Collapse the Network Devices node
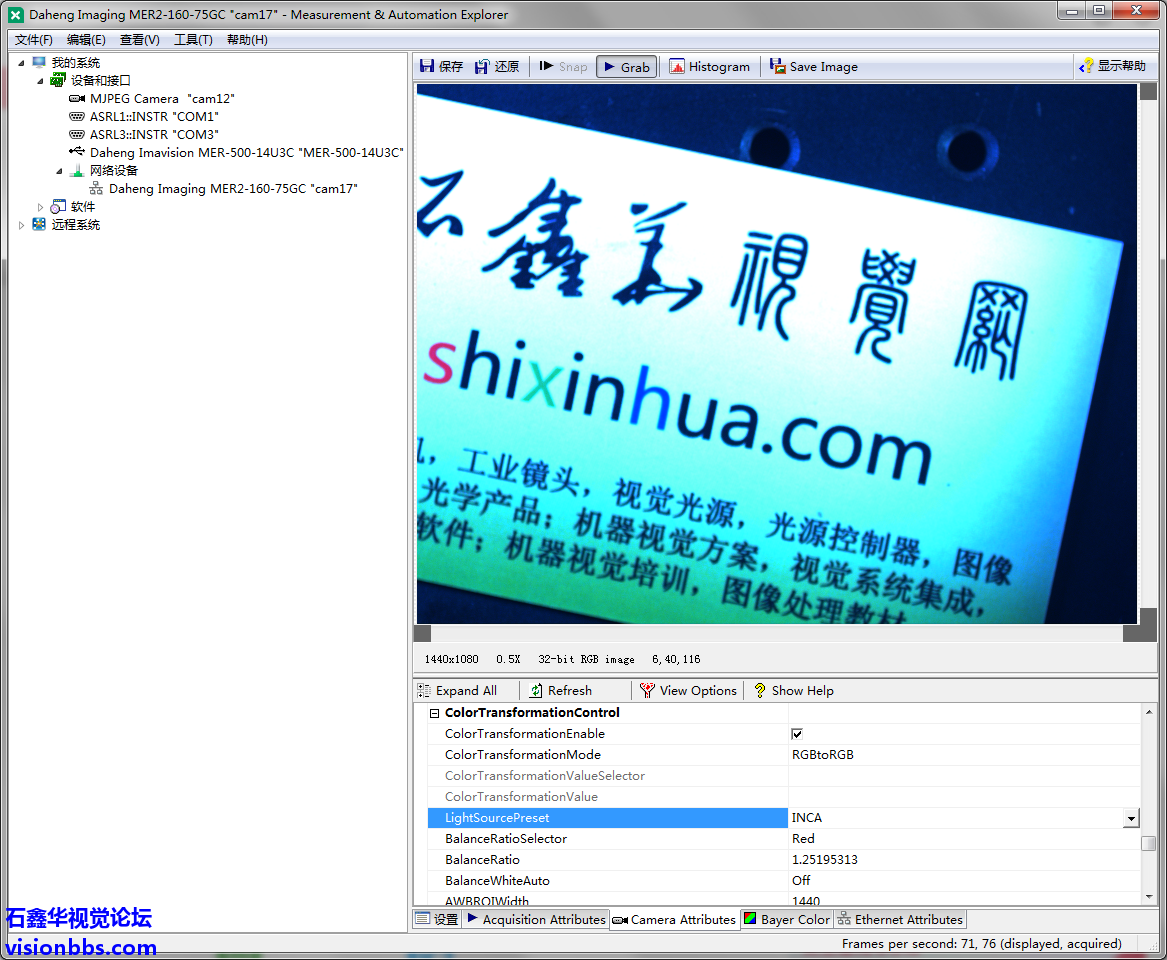 click(x=60, y=171)
